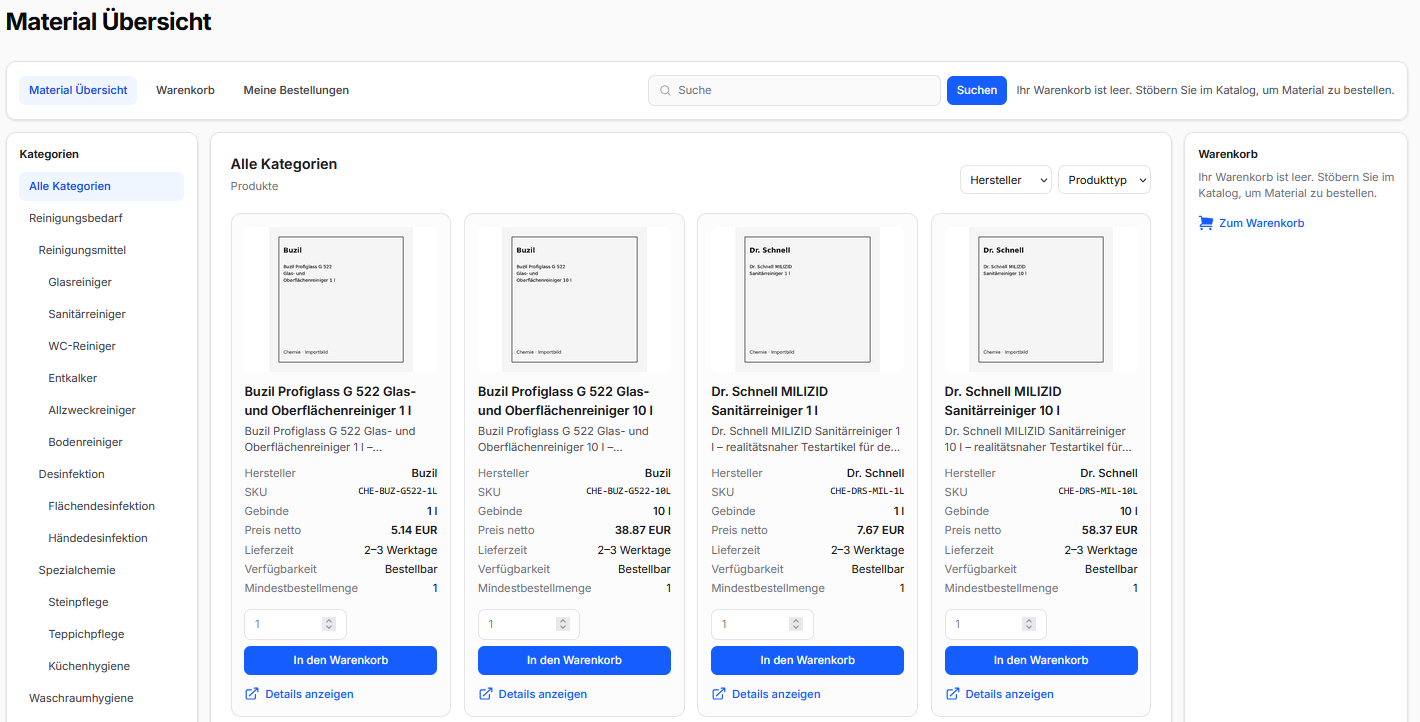
Task: Add Dr. Schnell MILIZID 1 l to cart
Action: point(807,660)
